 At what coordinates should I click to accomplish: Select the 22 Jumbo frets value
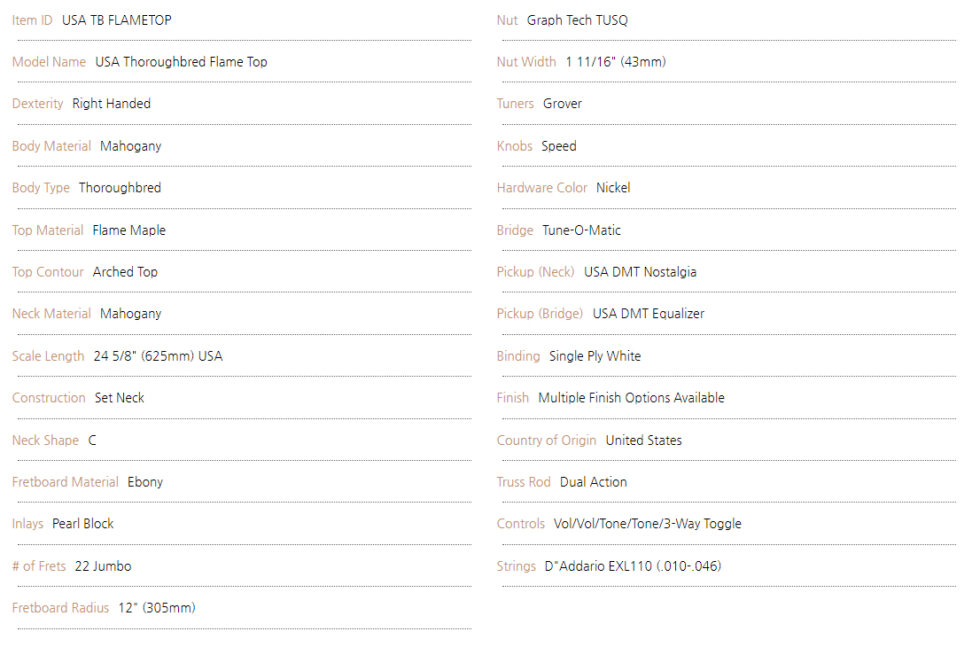103,566
